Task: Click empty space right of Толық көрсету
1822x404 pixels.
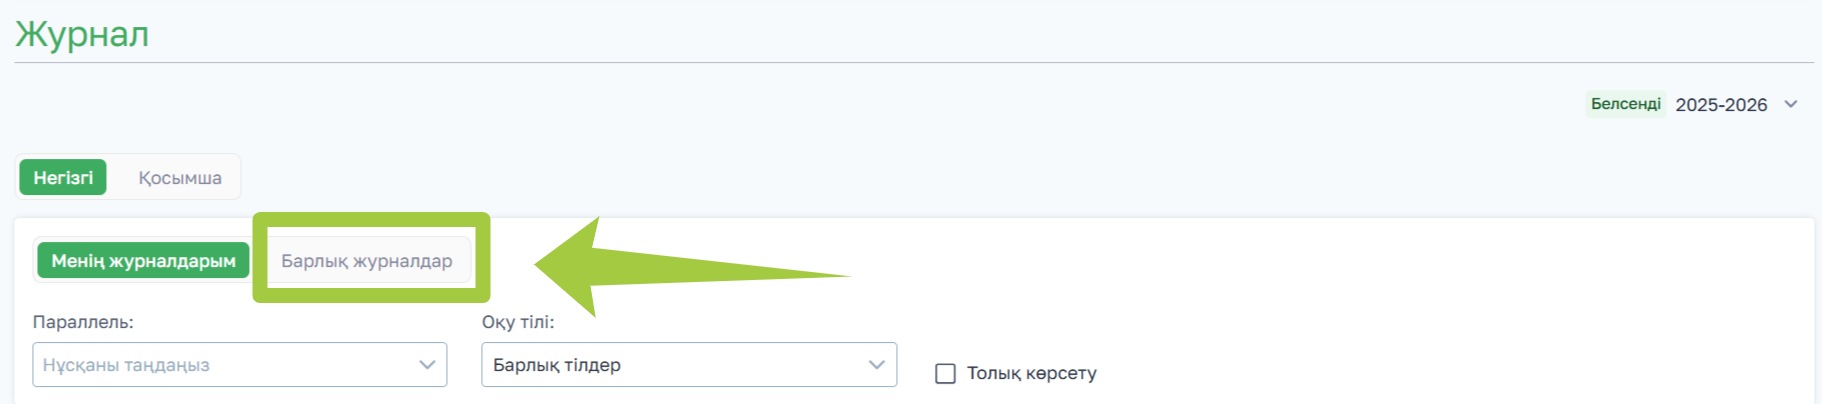Action: (x=1400, y=374)
